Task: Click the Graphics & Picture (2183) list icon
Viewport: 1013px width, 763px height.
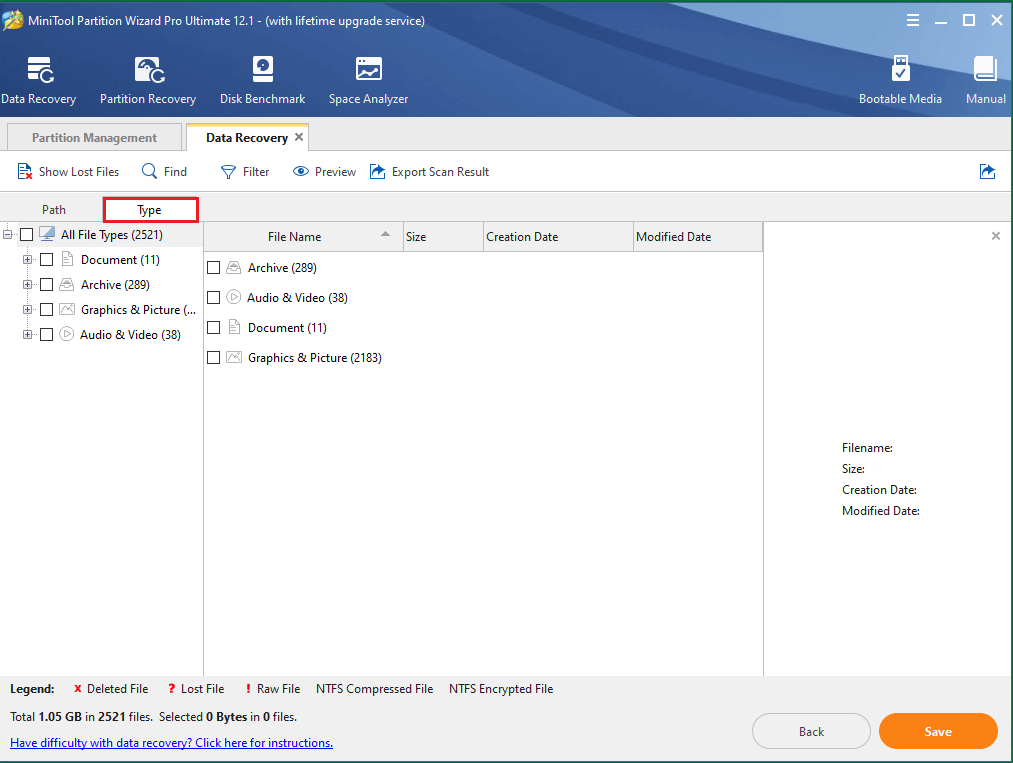Action: (x=234, y=357)
